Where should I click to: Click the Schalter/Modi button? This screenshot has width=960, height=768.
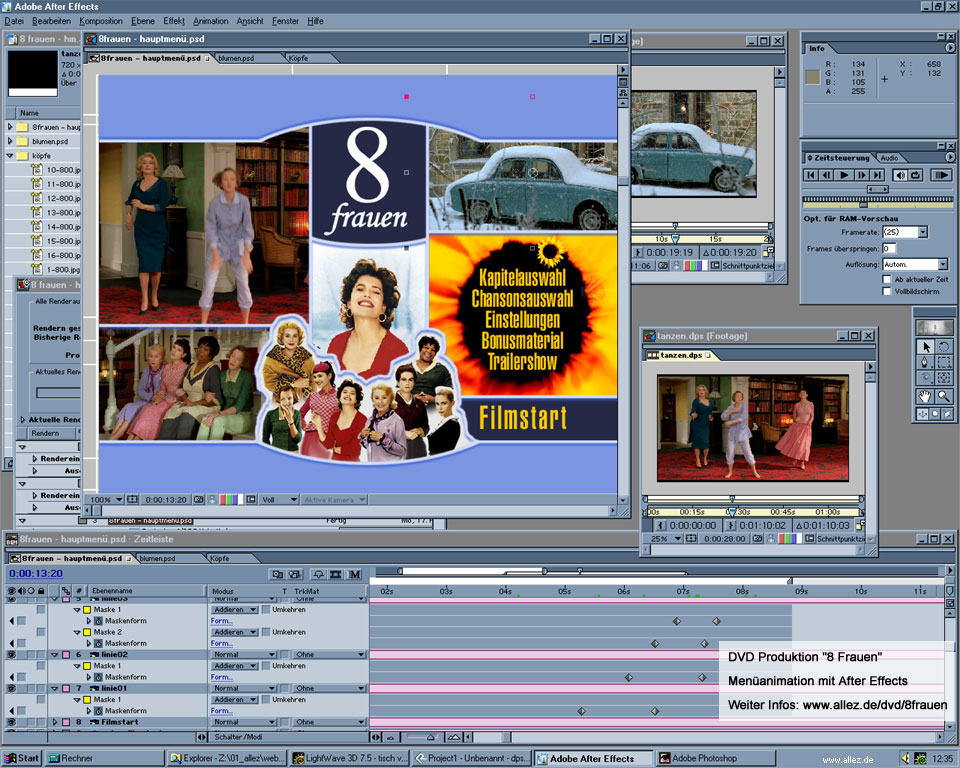click(239, 737)
